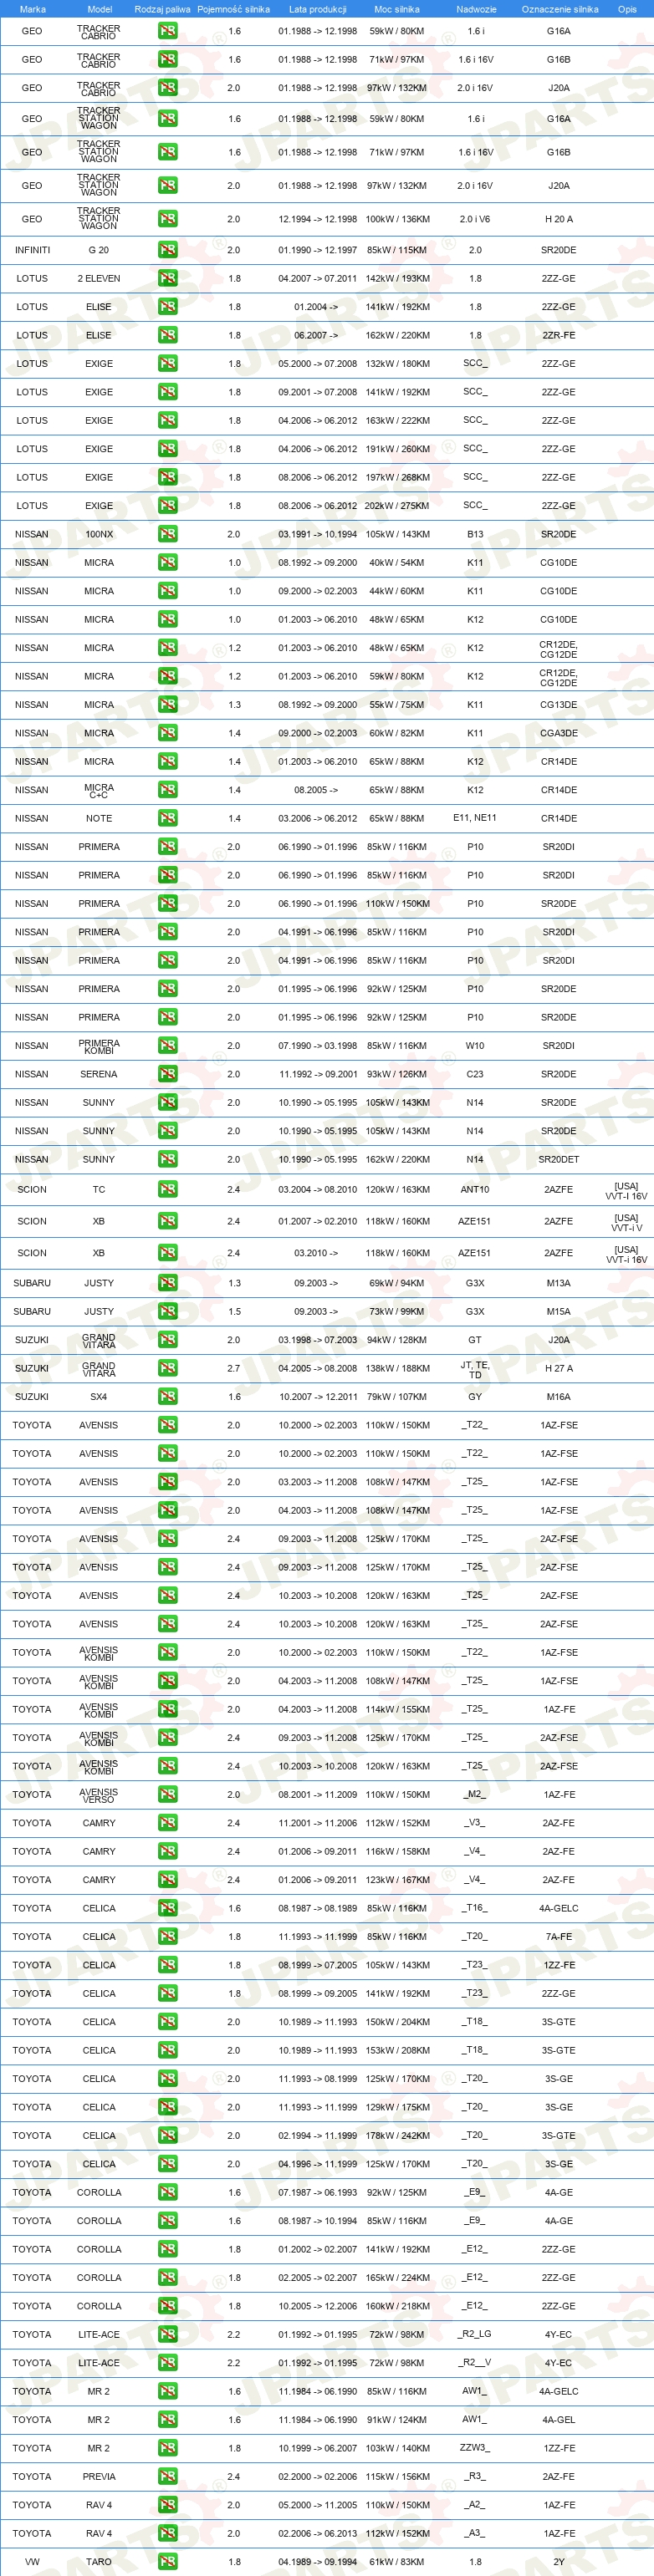Click the 'ZZW3_' body cell

tap(475, 2448)
